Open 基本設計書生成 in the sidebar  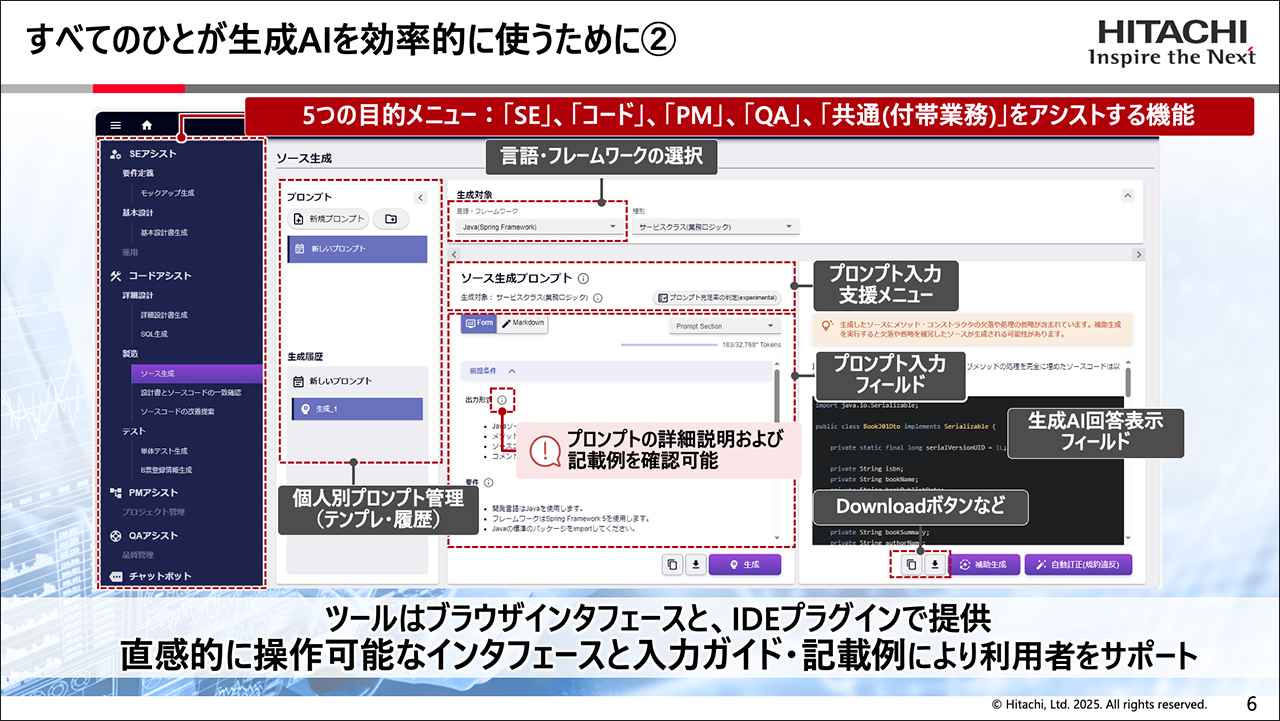(x=164, y=232)
